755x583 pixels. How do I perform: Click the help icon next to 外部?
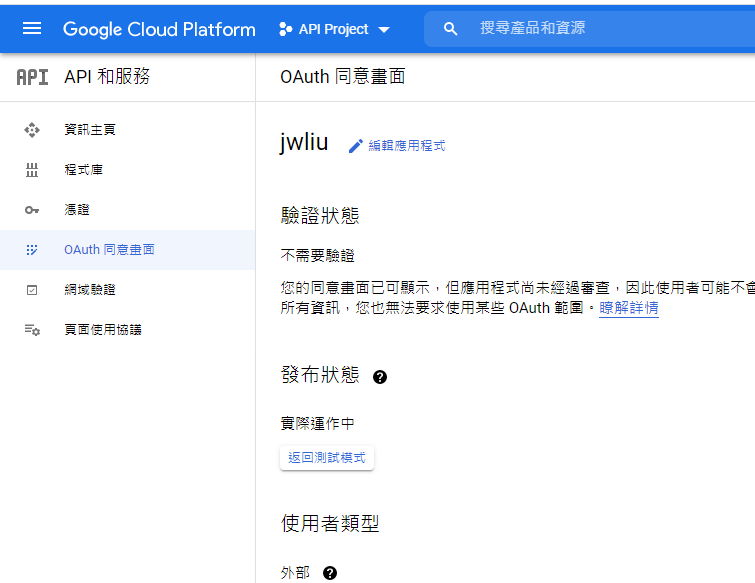(330, 573)
